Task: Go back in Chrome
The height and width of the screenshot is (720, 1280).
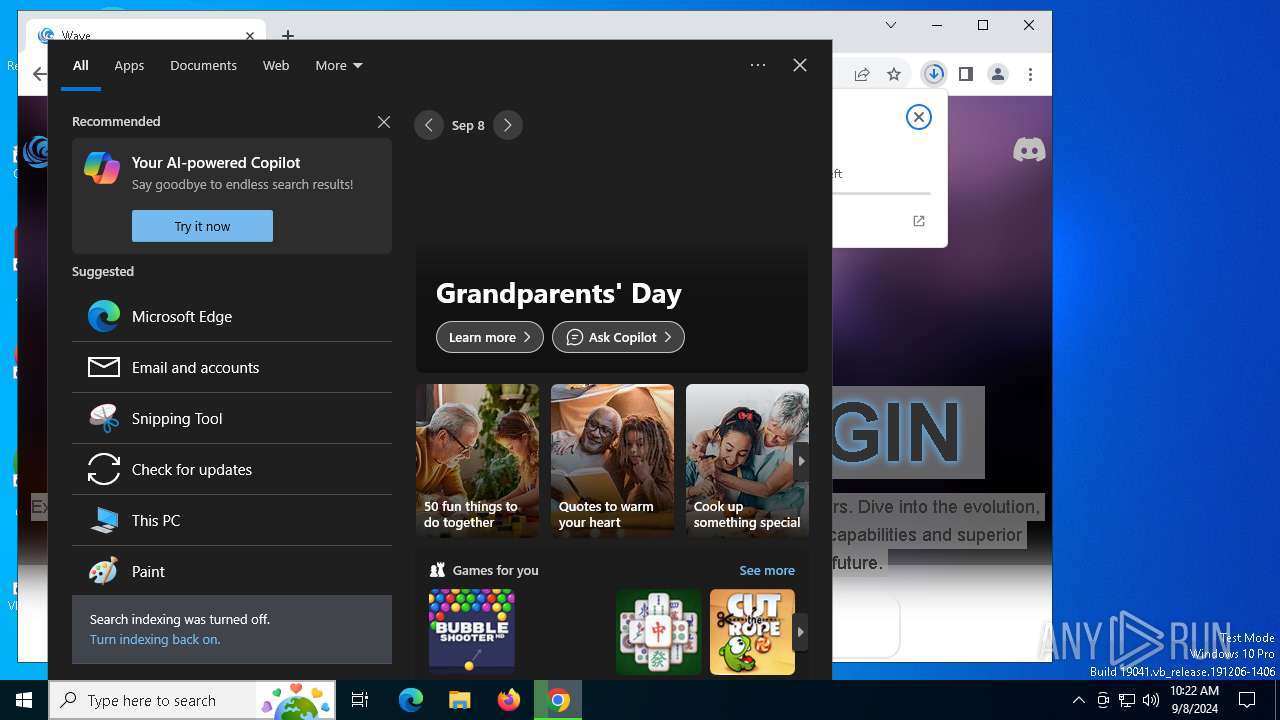Action: point(39,74)
